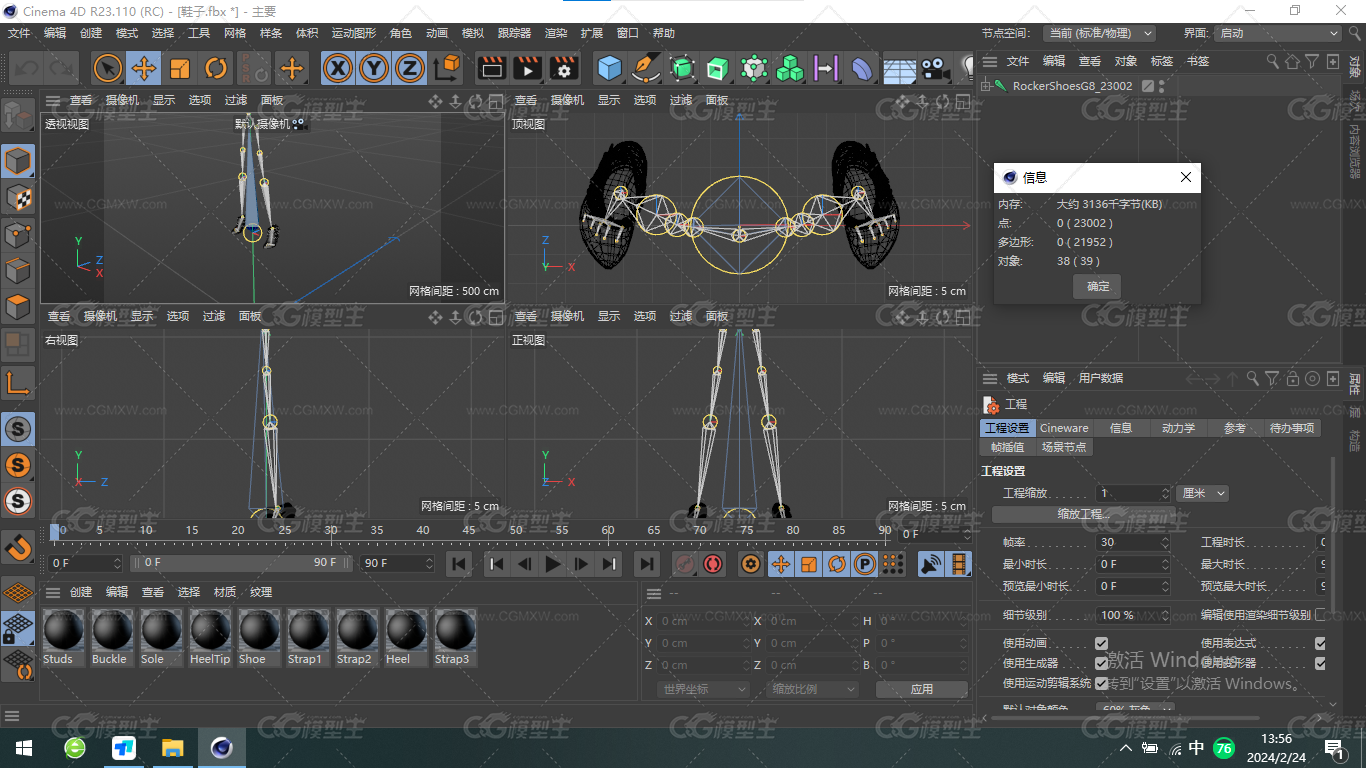Open the 厘米 unit dropdown

tap(1202, 493)
